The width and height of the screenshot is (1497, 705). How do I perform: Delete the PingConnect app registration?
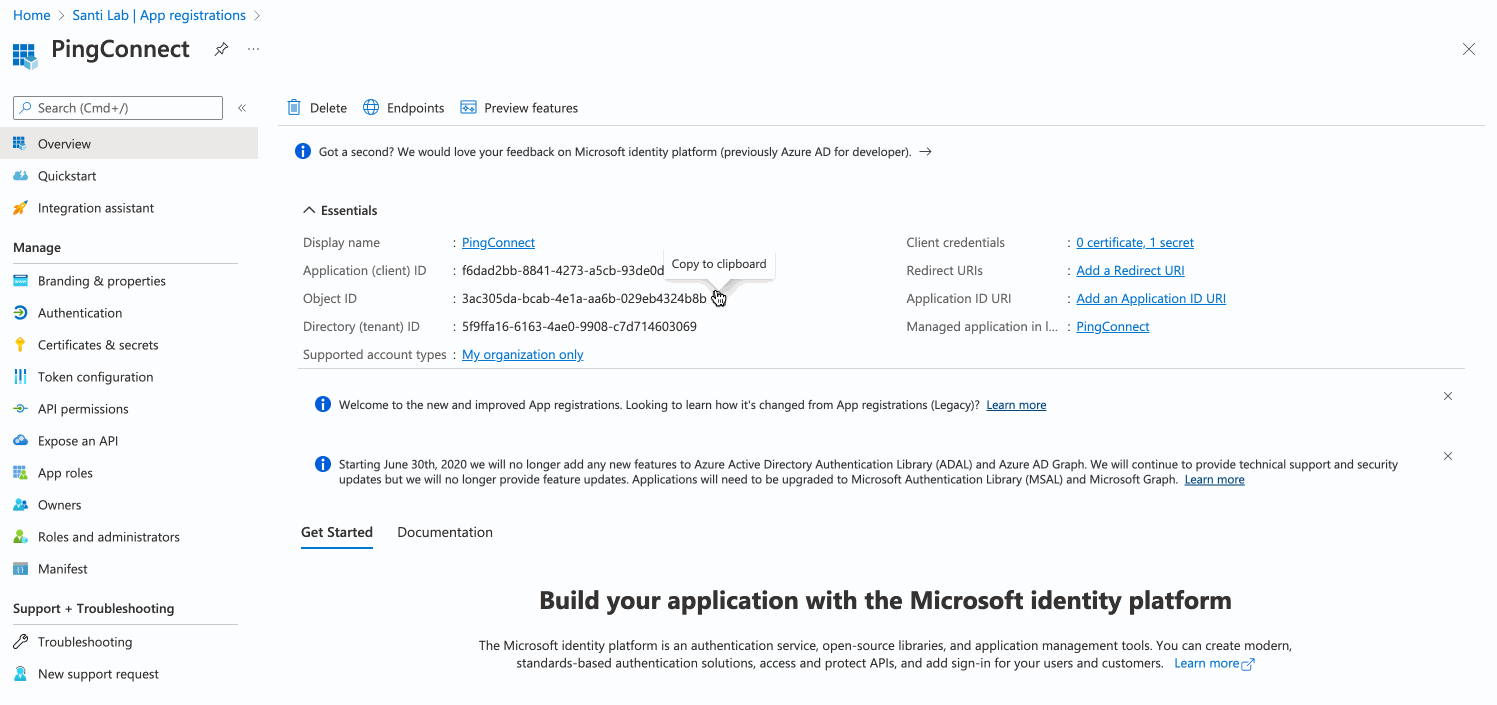[x=316, y=107]
